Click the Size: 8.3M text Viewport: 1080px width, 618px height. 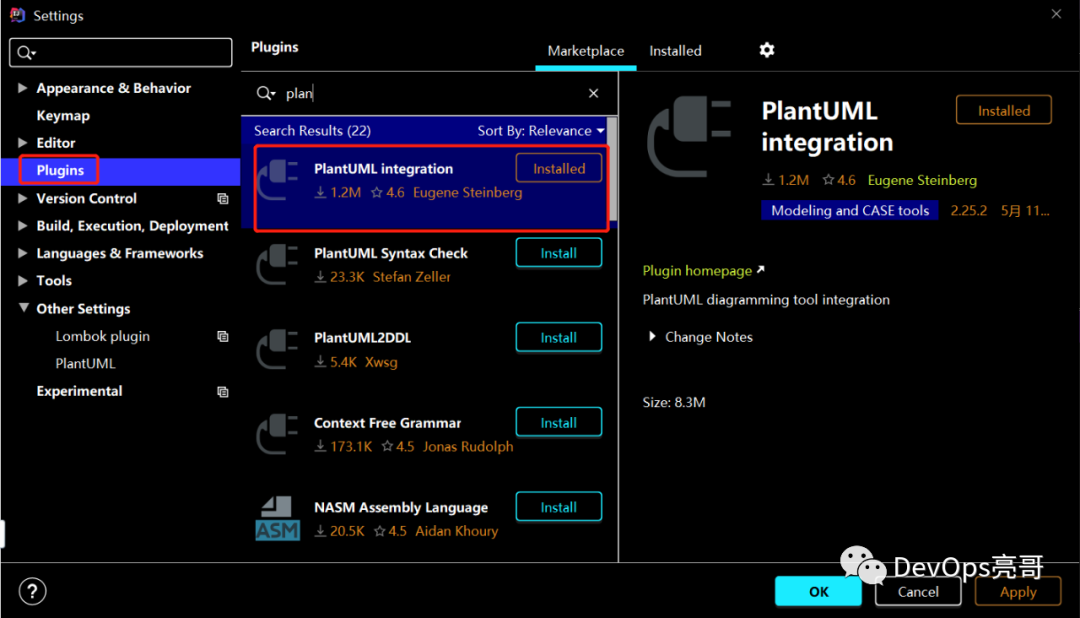click(674, 402)
